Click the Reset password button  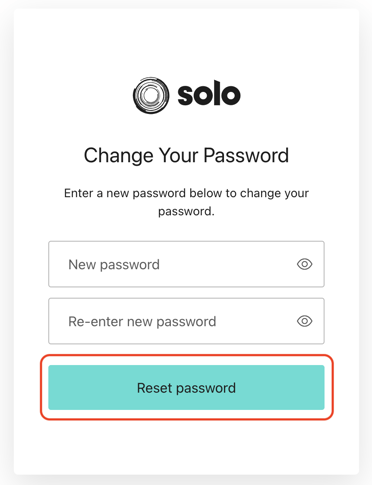(186, 387)
